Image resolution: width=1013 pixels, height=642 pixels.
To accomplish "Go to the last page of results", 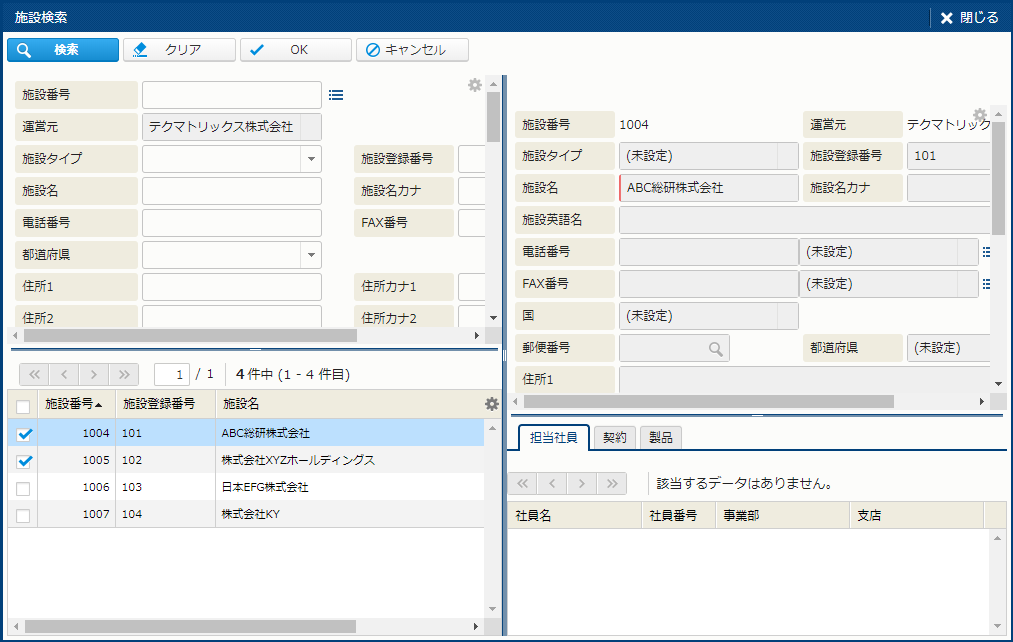I will pos(124,374).
